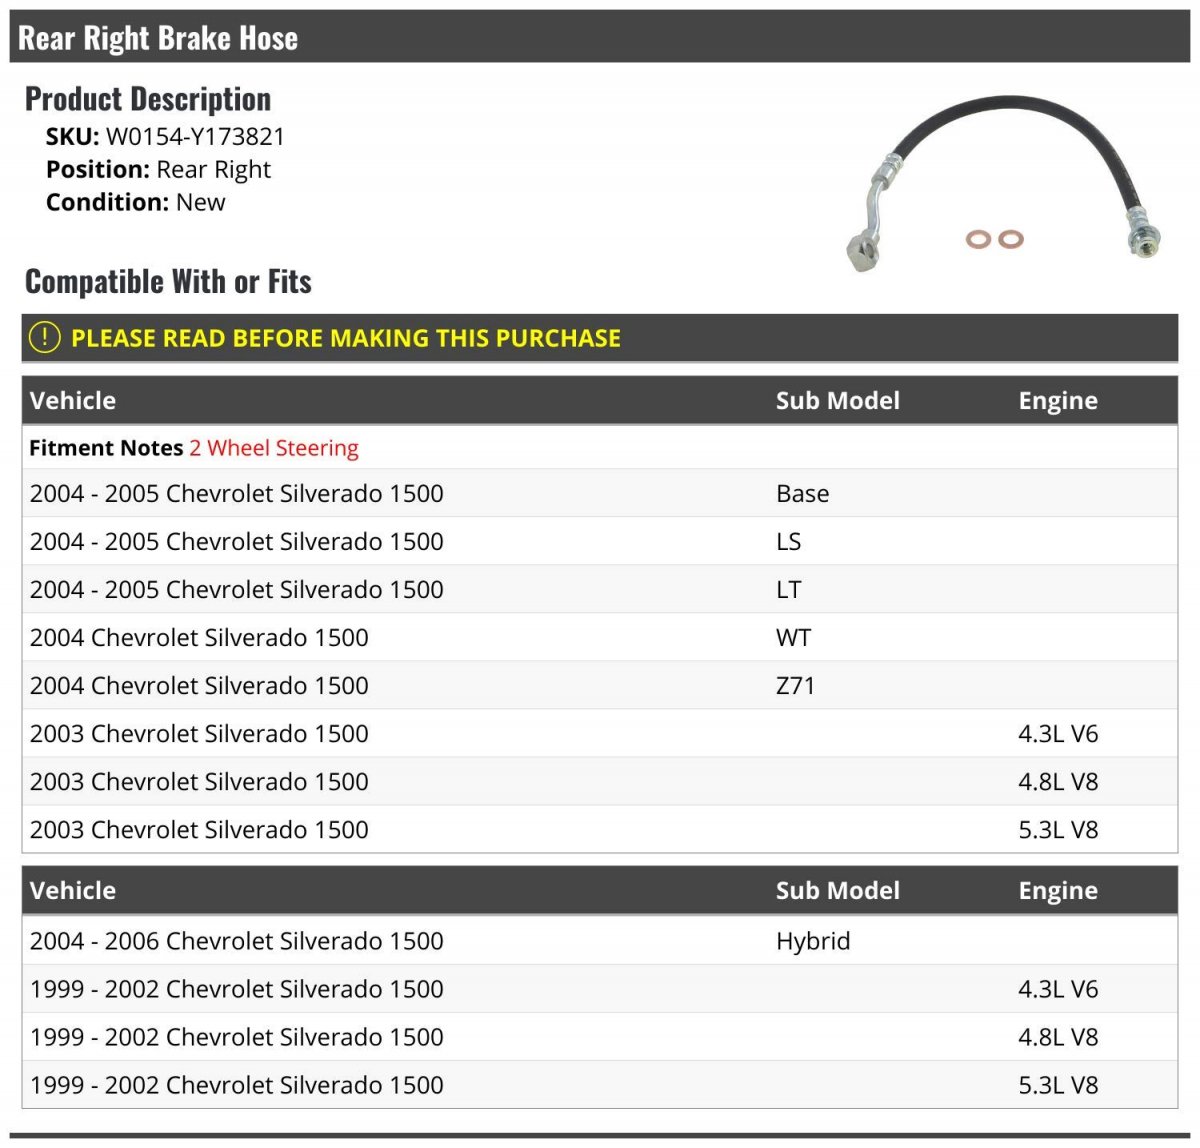Click the first table's Sub Model header
The width and height of the screenshot is (1200, 1148).
(x=838, y=401)
